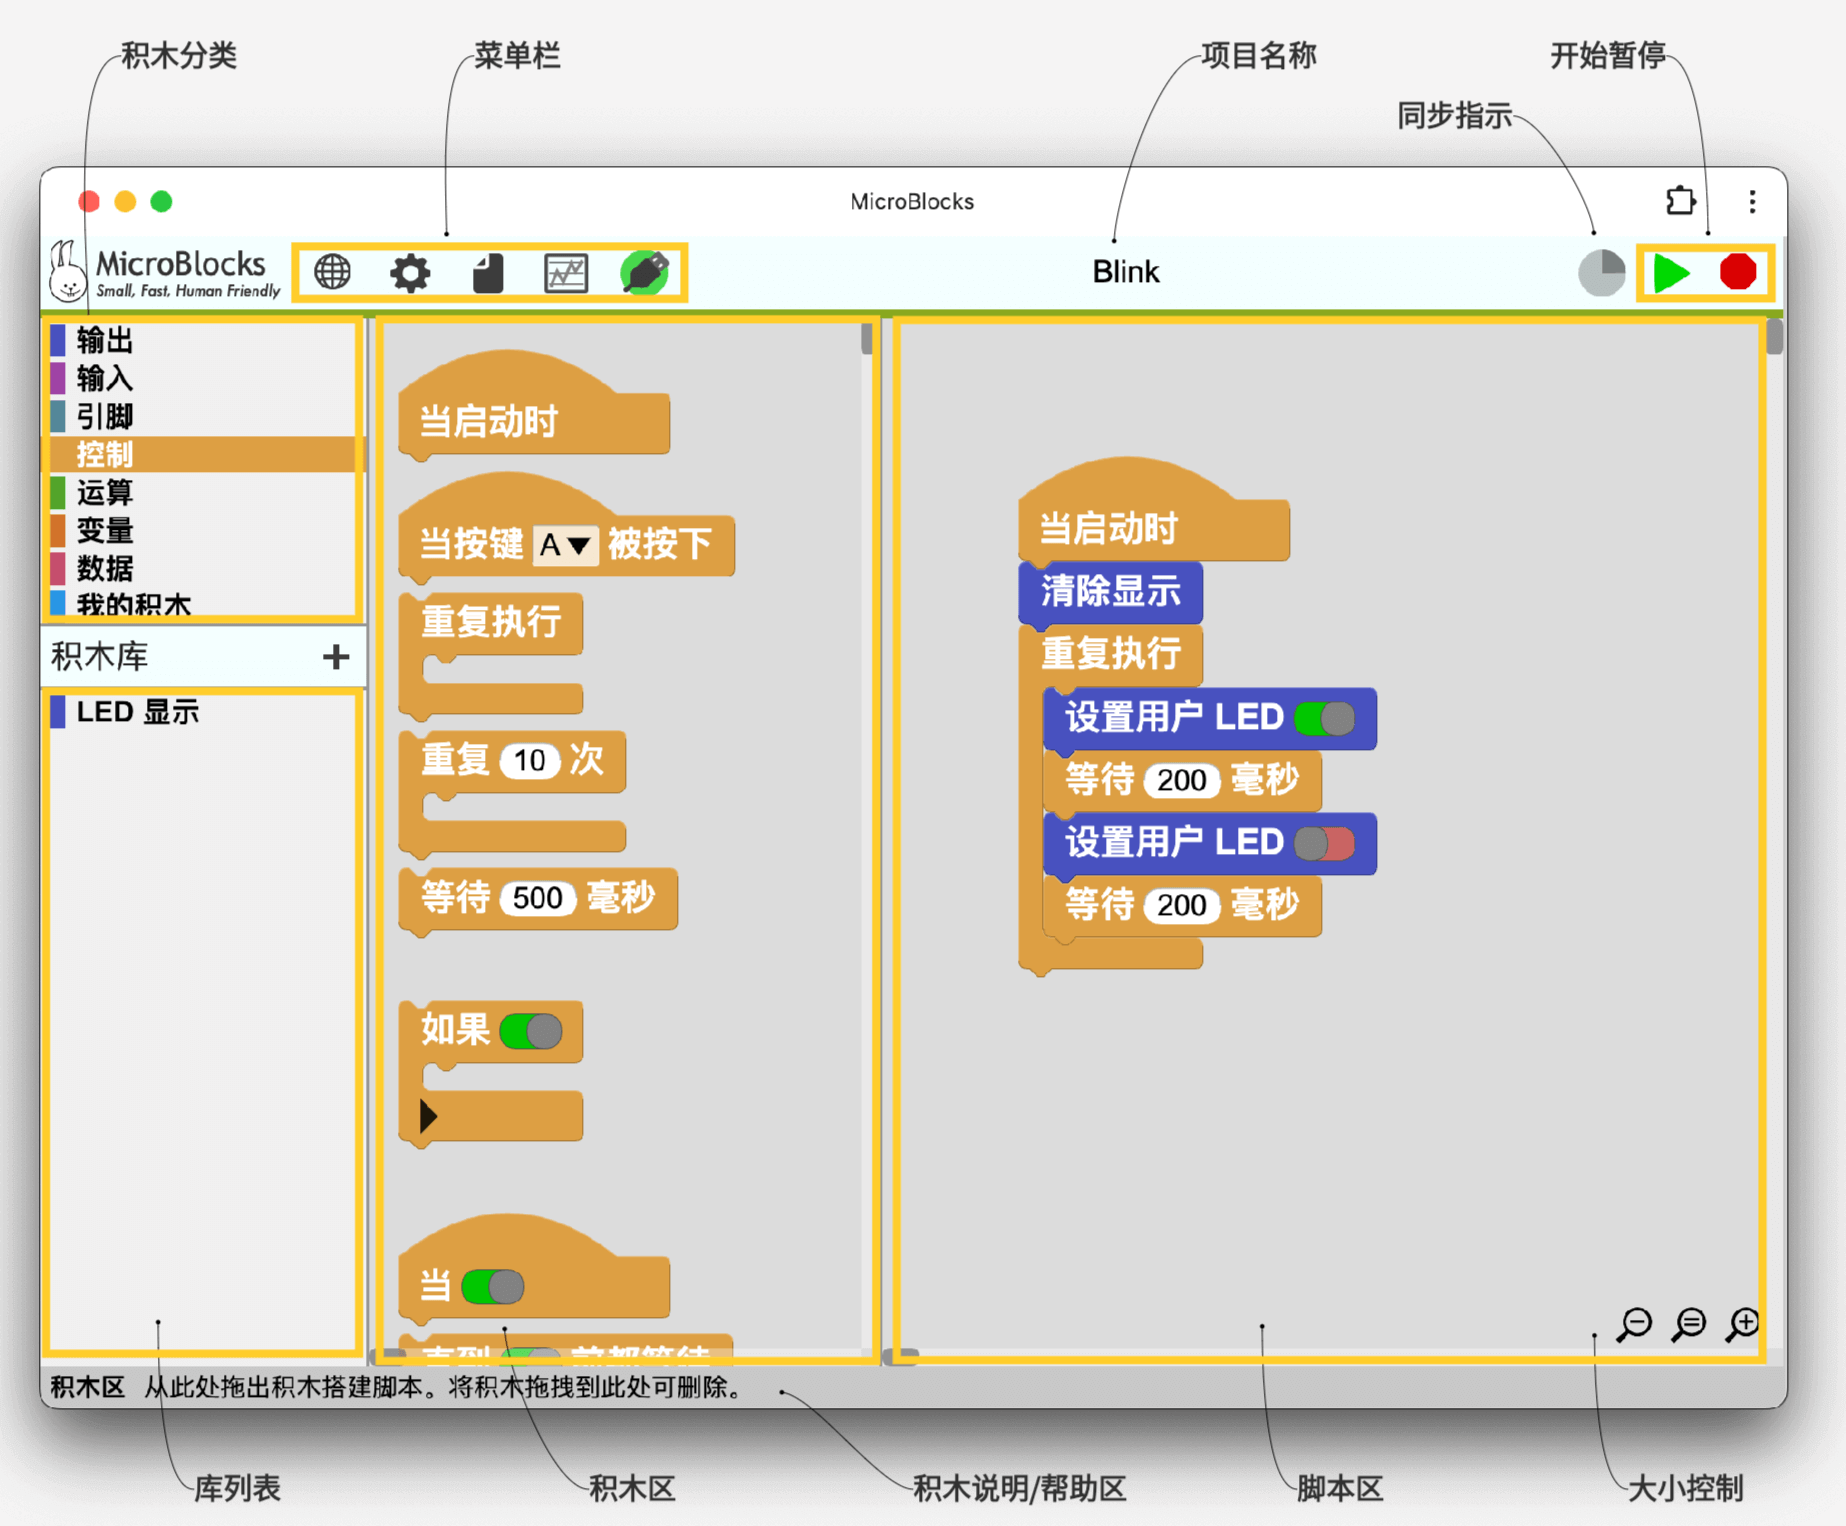The width and height of the screenshot is (1846, 1526).
Task: Toggle the first 设置用户 LED switch
Action: pos(1325,718)
